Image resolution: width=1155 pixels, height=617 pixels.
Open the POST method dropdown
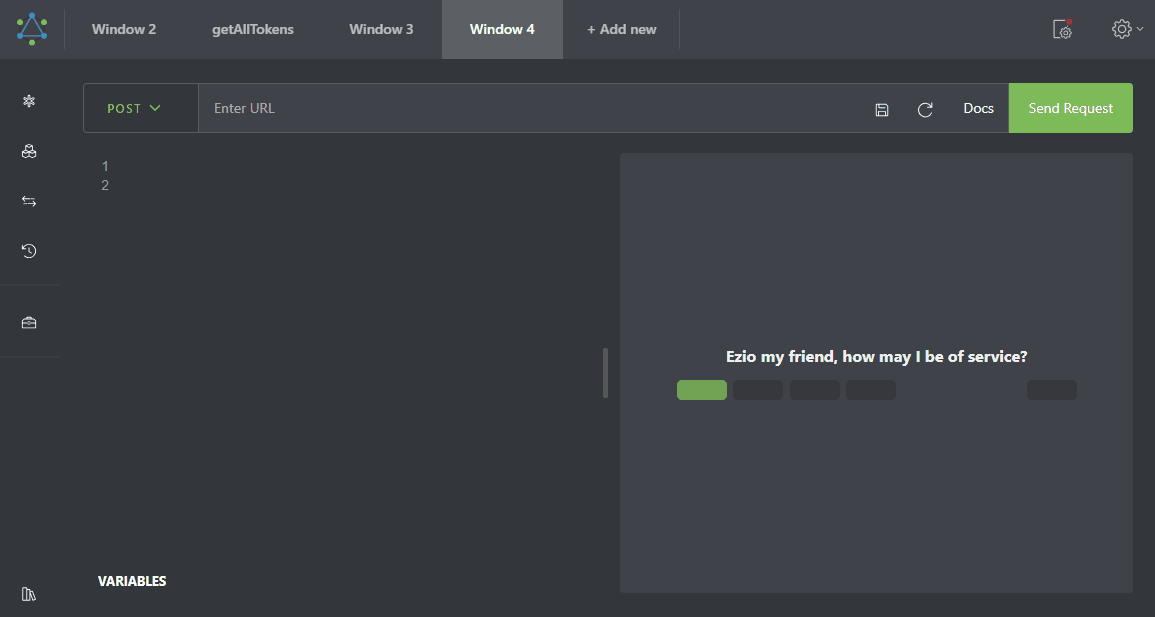point(141,108)
